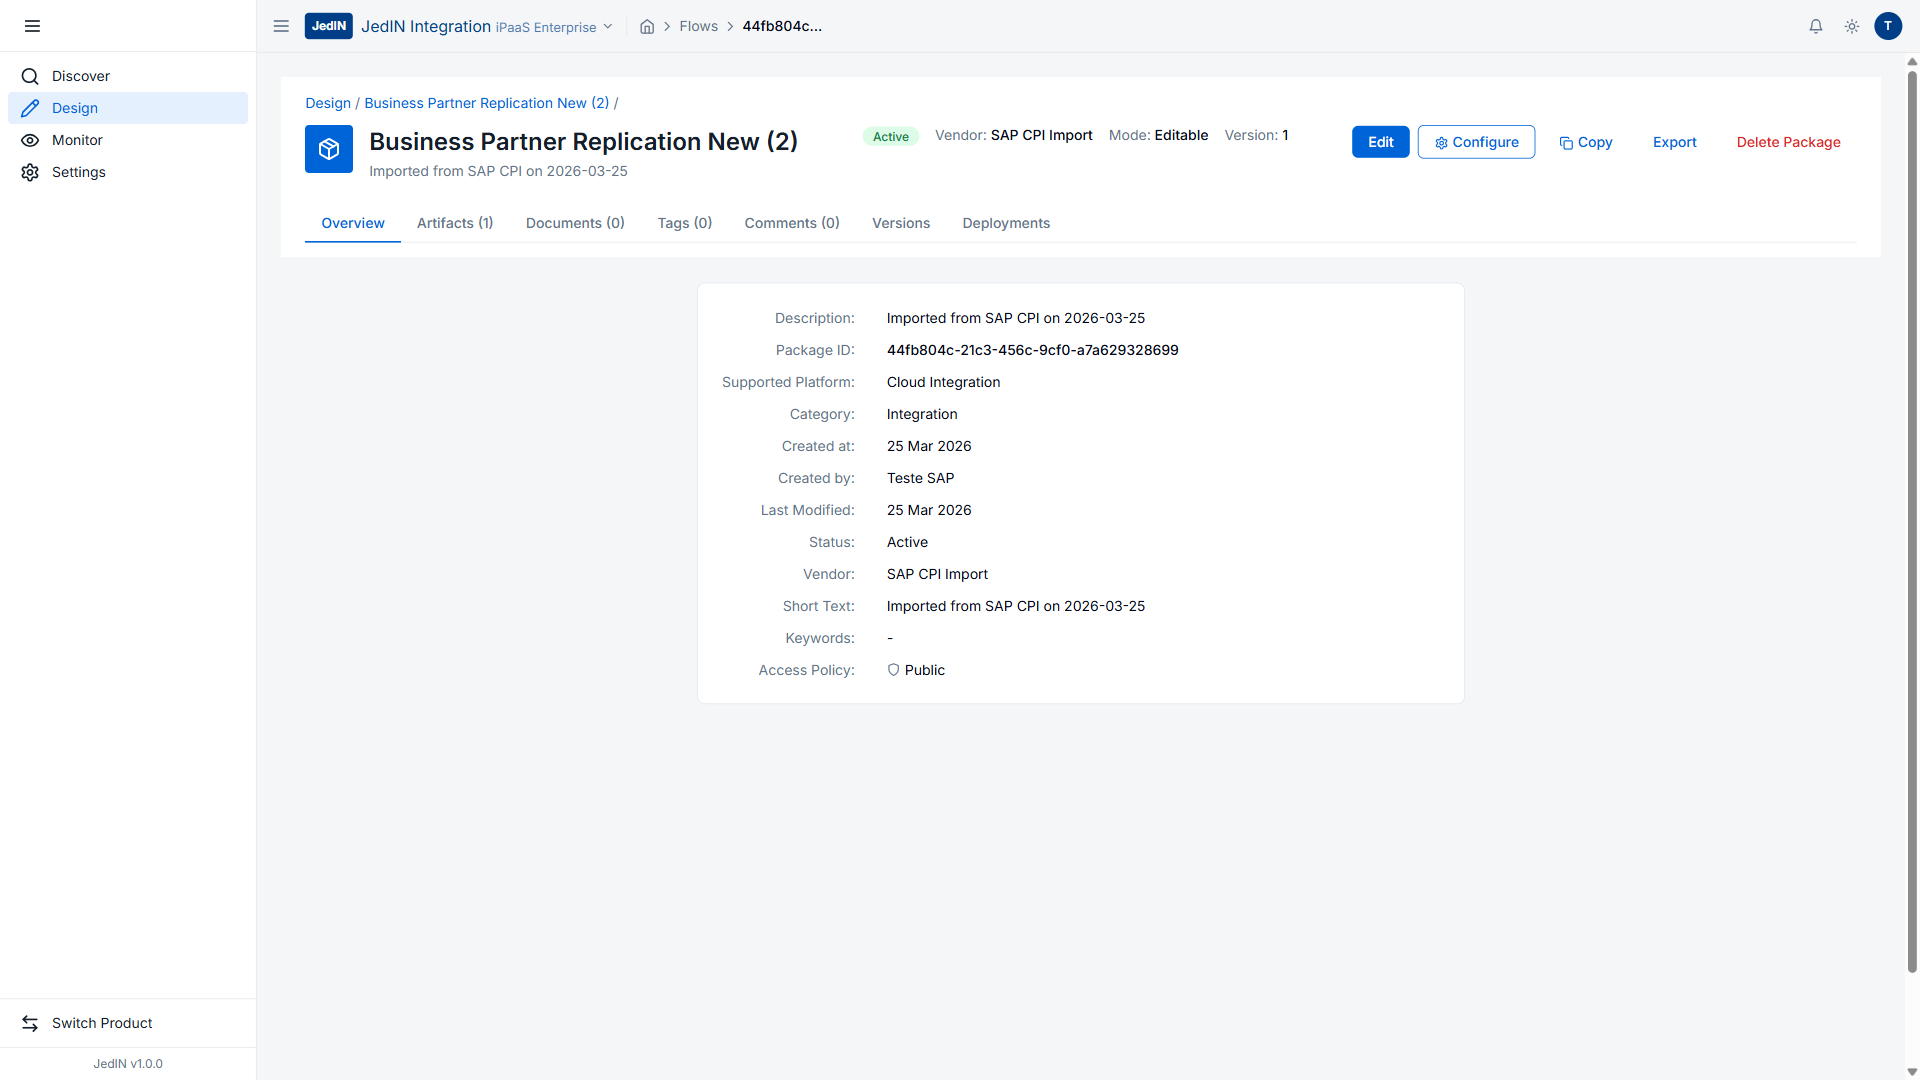Switch to the Artifacts (1) tab
Image resolution: width=1920 pixels, height=1080 pixels.
click(455, 223)
